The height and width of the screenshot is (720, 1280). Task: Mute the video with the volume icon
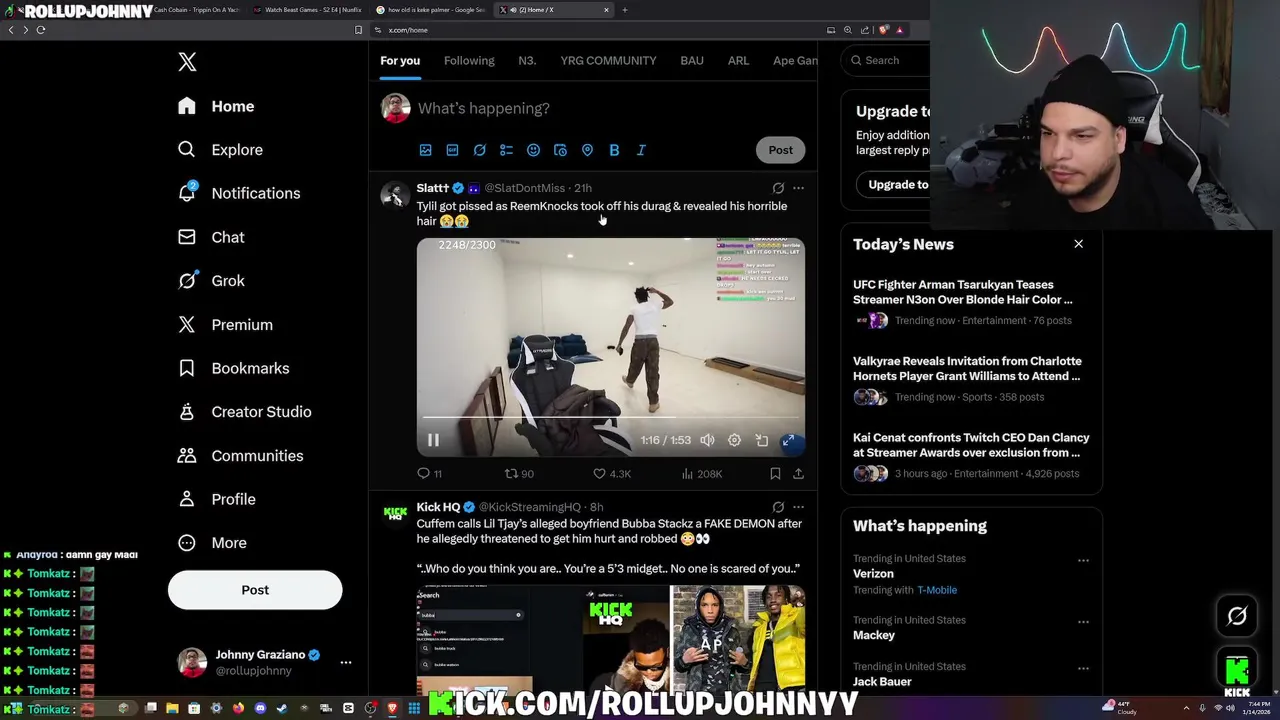point(707,440)
